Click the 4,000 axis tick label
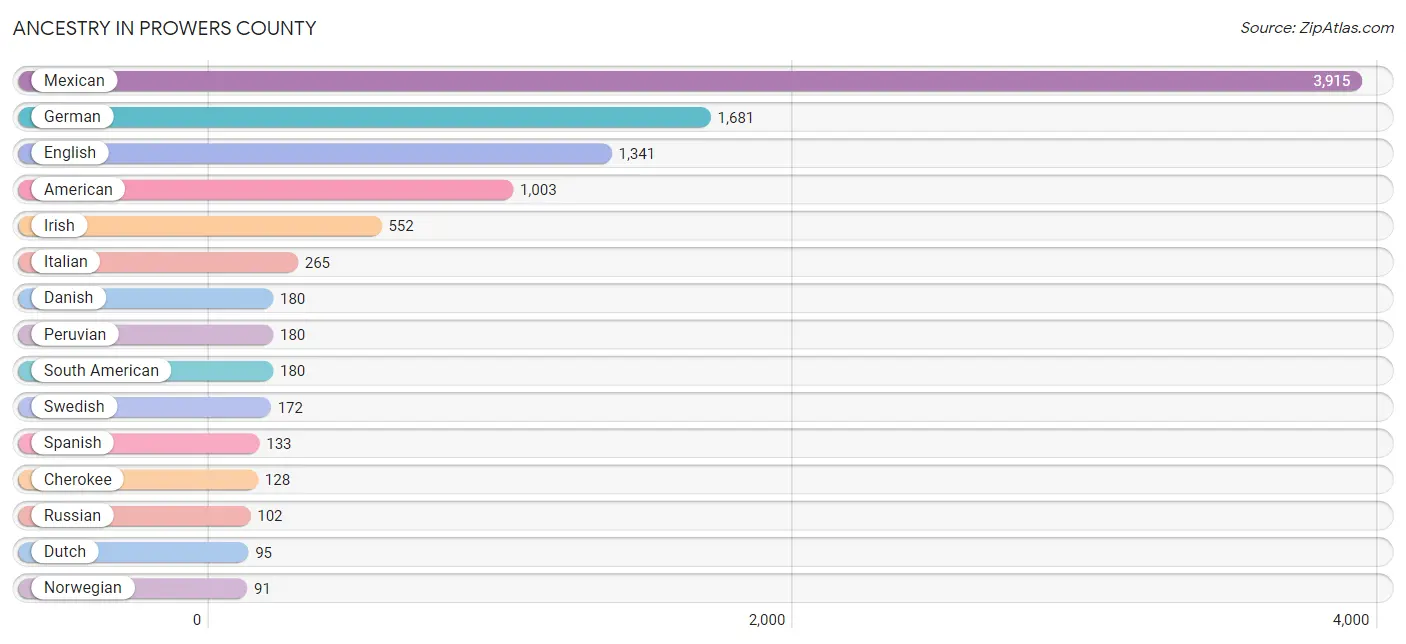 (x=1350, y=620)
